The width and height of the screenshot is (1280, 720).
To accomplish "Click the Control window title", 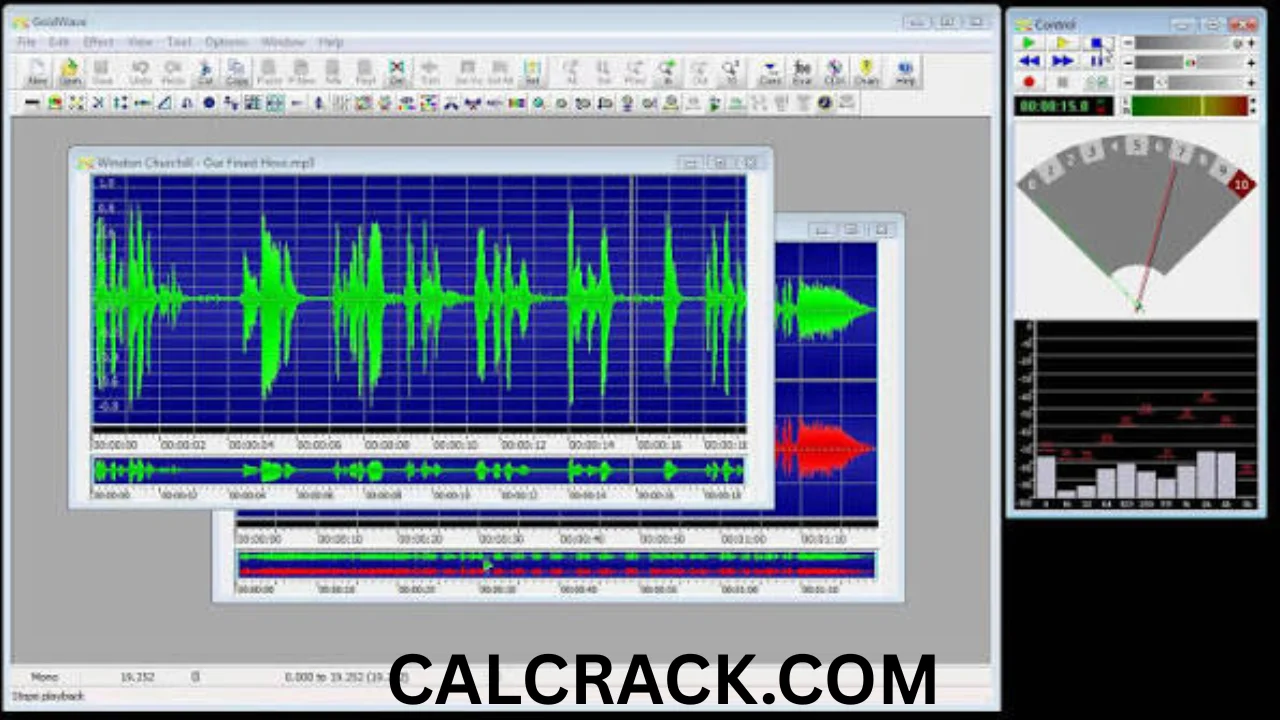I will (1054, 24).
